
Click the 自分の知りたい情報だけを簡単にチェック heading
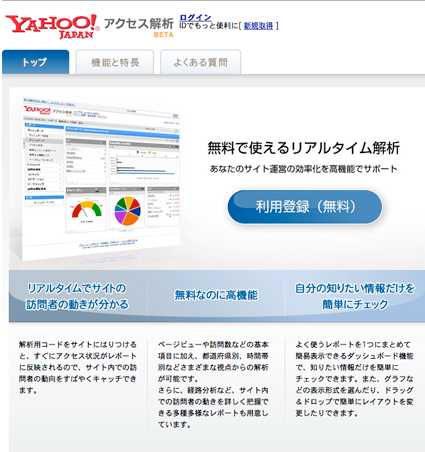[355, 296]
